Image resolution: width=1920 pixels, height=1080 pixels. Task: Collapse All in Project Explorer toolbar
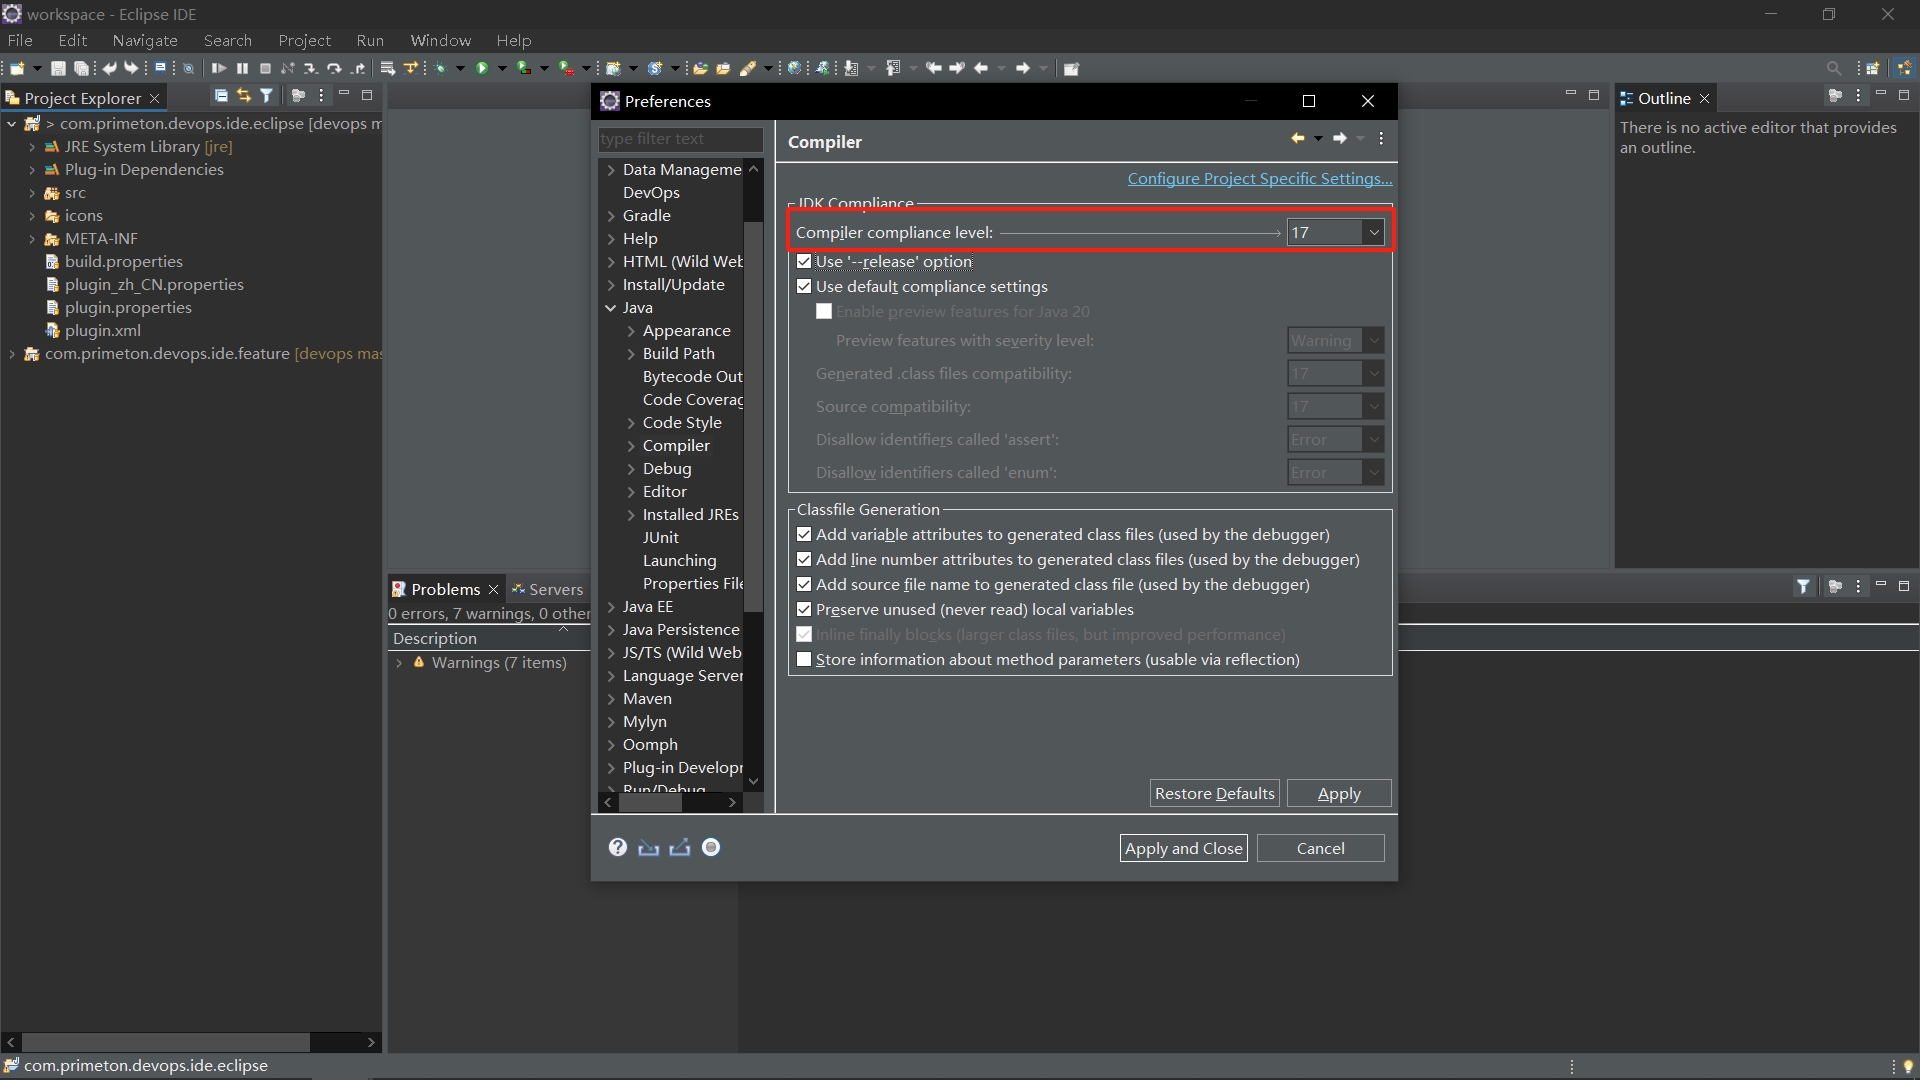tap(221, 95)
